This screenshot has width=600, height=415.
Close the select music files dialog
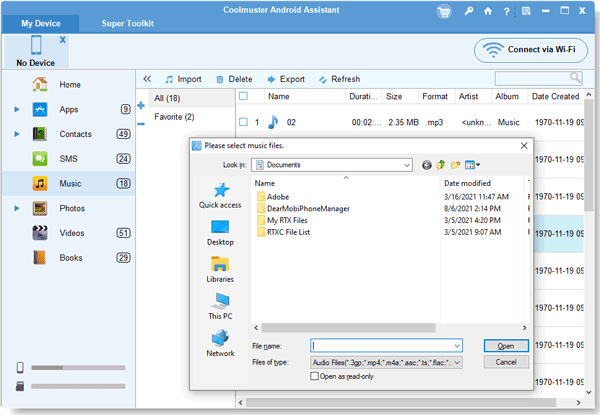point(524,146)
